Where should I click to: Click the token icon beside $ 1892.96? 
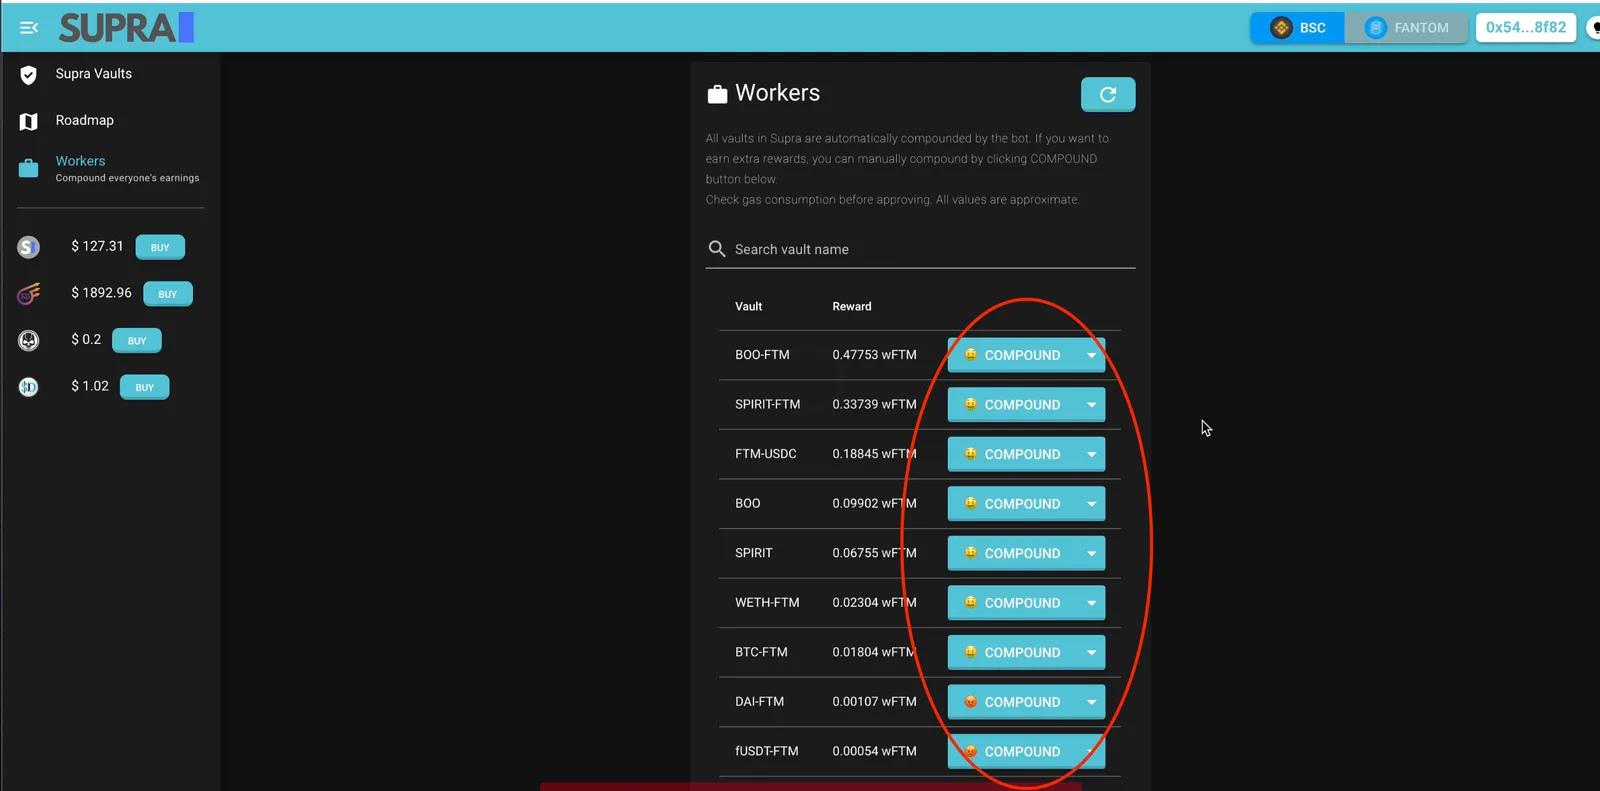(29, 294)
